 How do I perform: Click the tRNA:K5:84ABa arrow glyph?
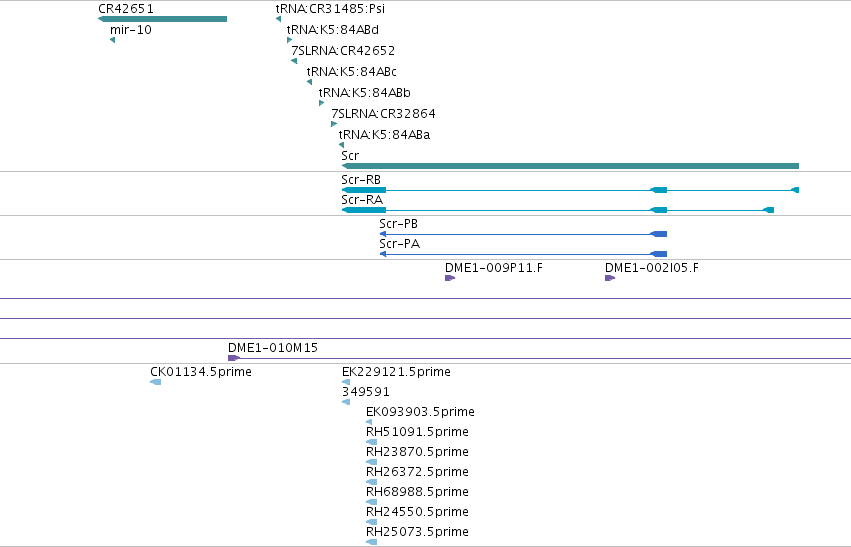coord(341,145)
